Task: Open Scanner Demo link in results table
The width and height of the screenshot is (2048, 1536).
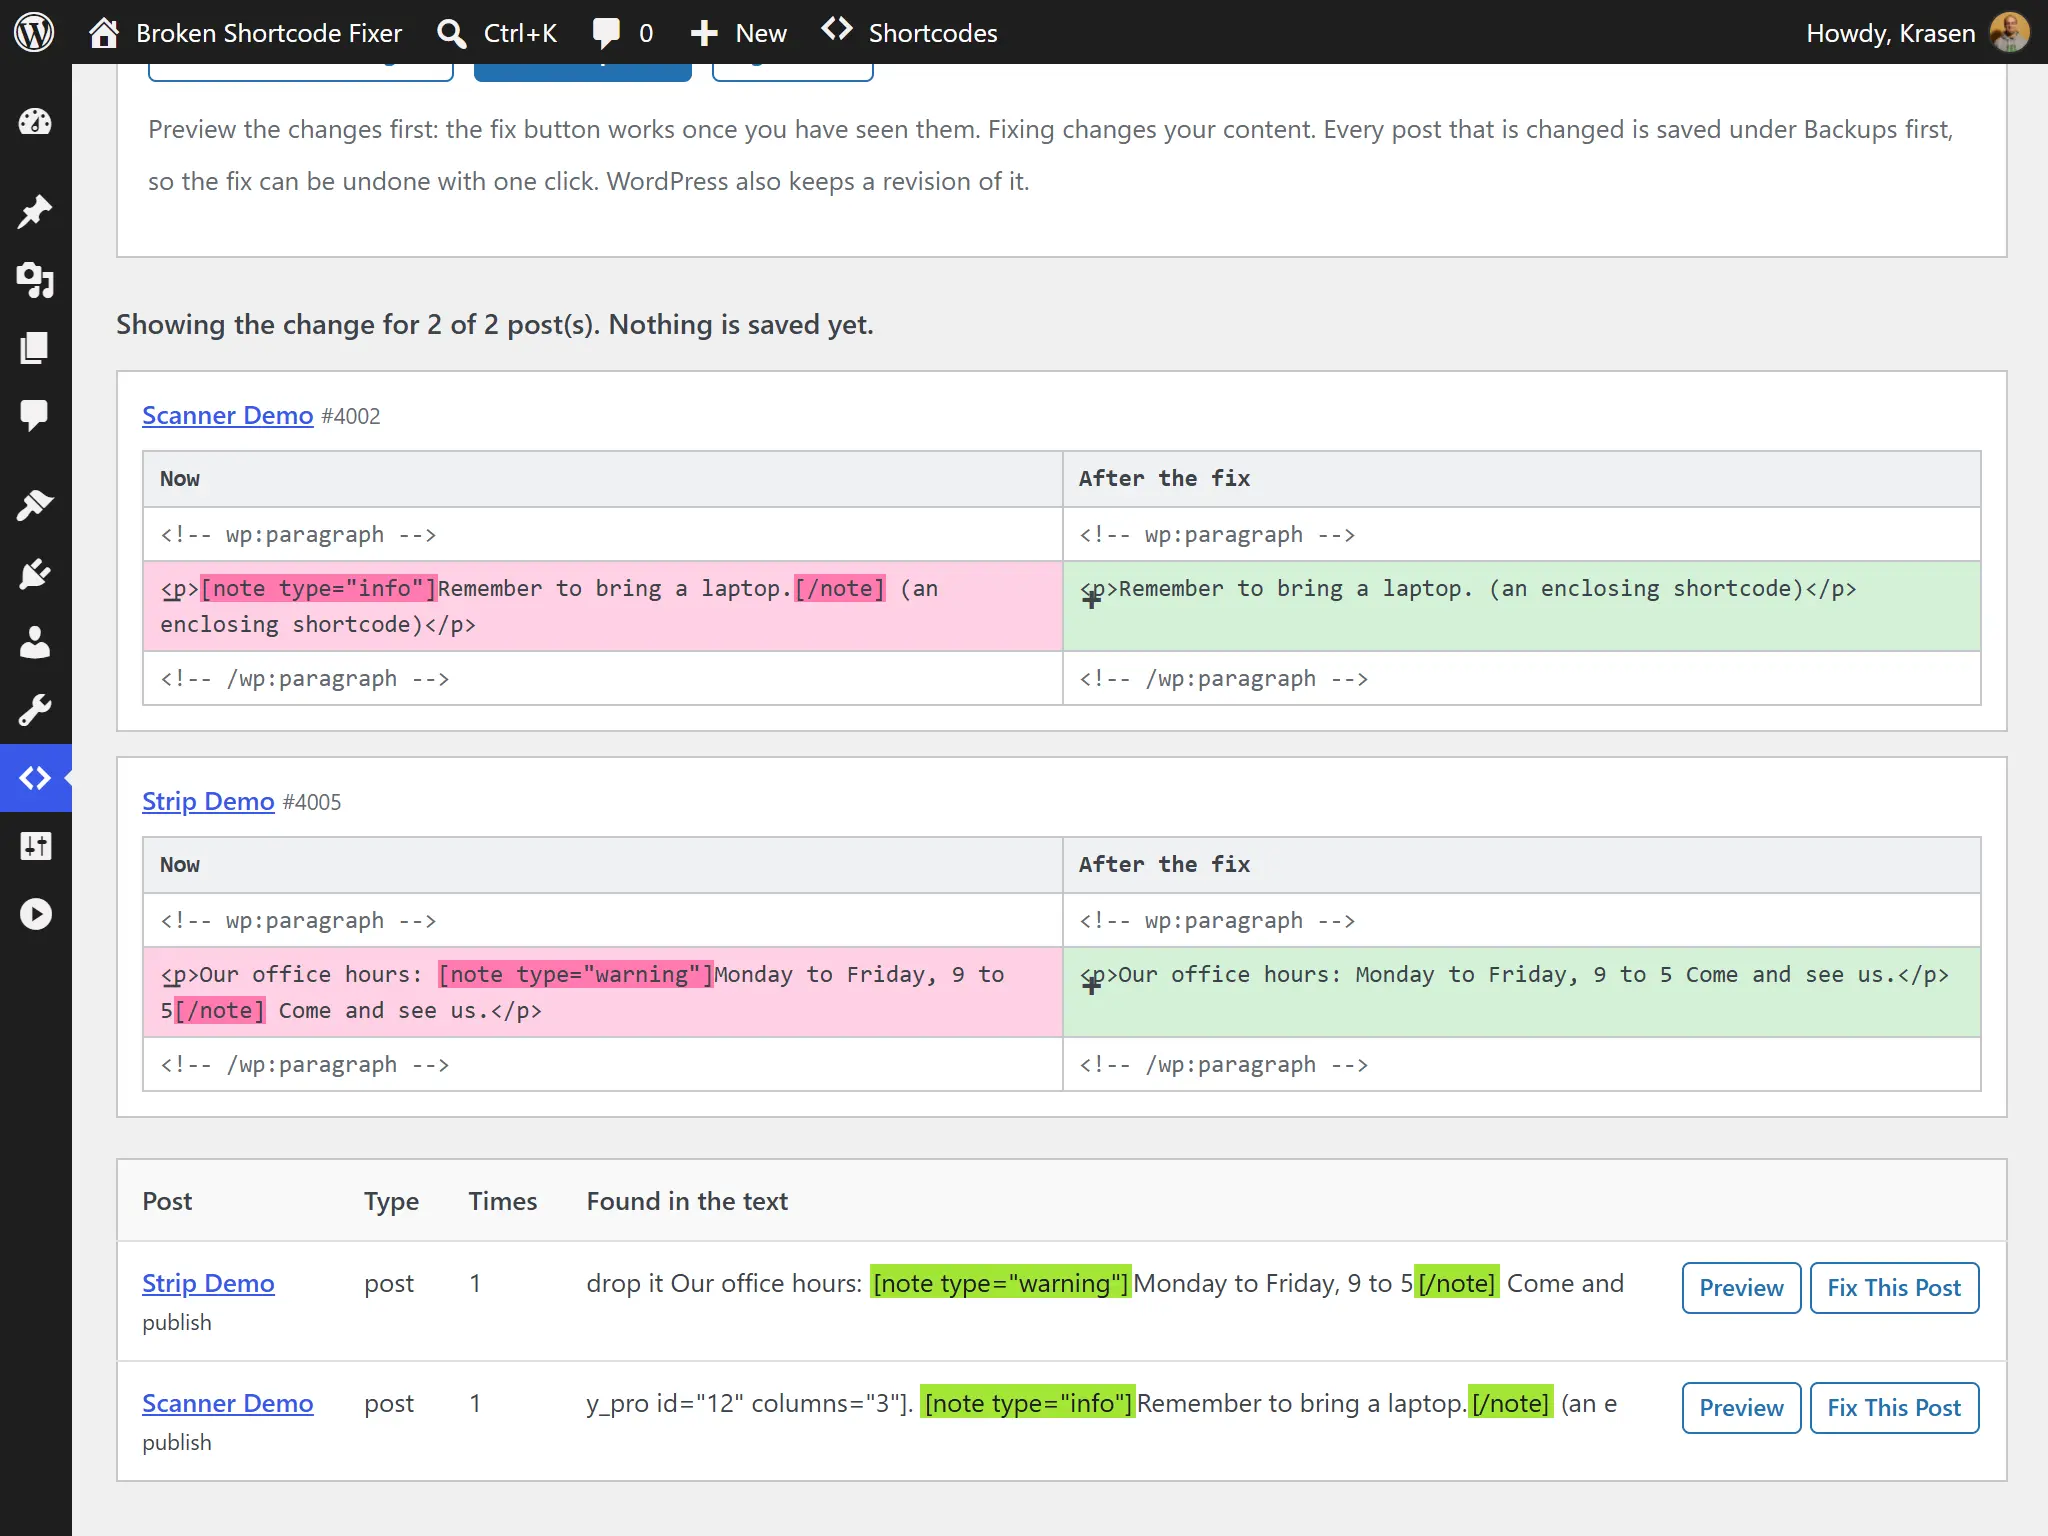Action: tap(227, 1403)
